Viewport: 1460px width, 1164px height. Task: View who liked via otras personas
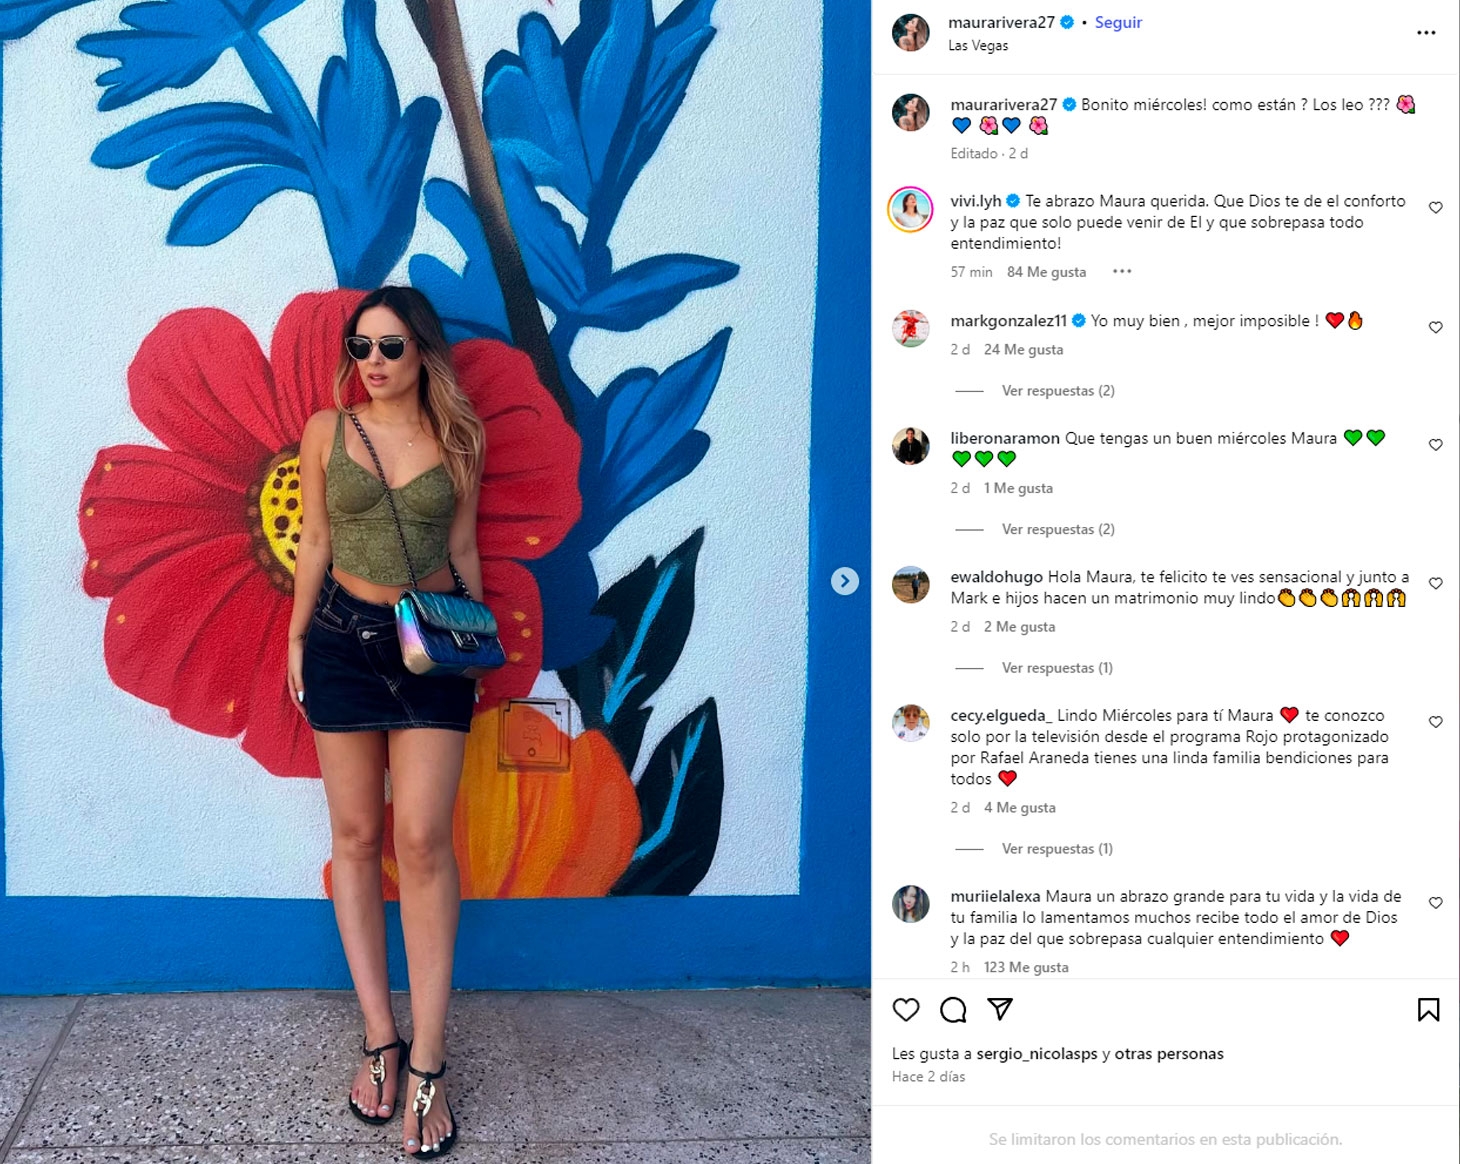[1169, 1054]
